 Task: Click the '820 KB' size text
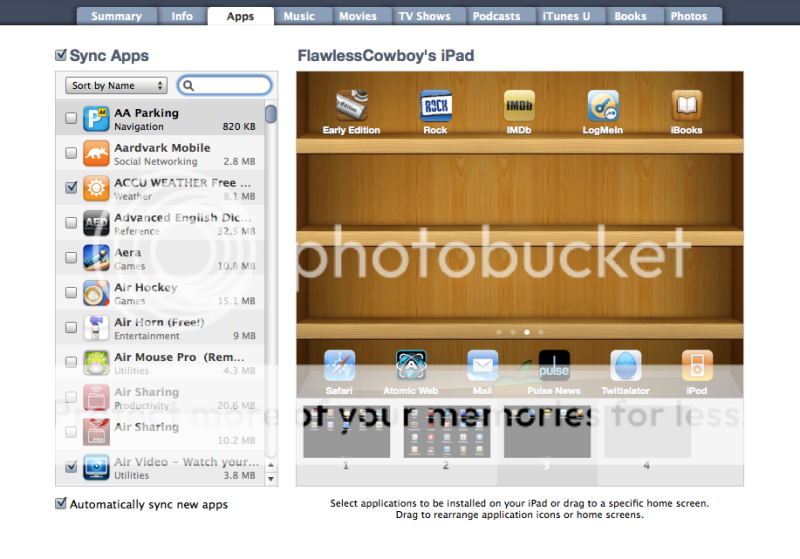pyautogui.click(x=239, y=126)
